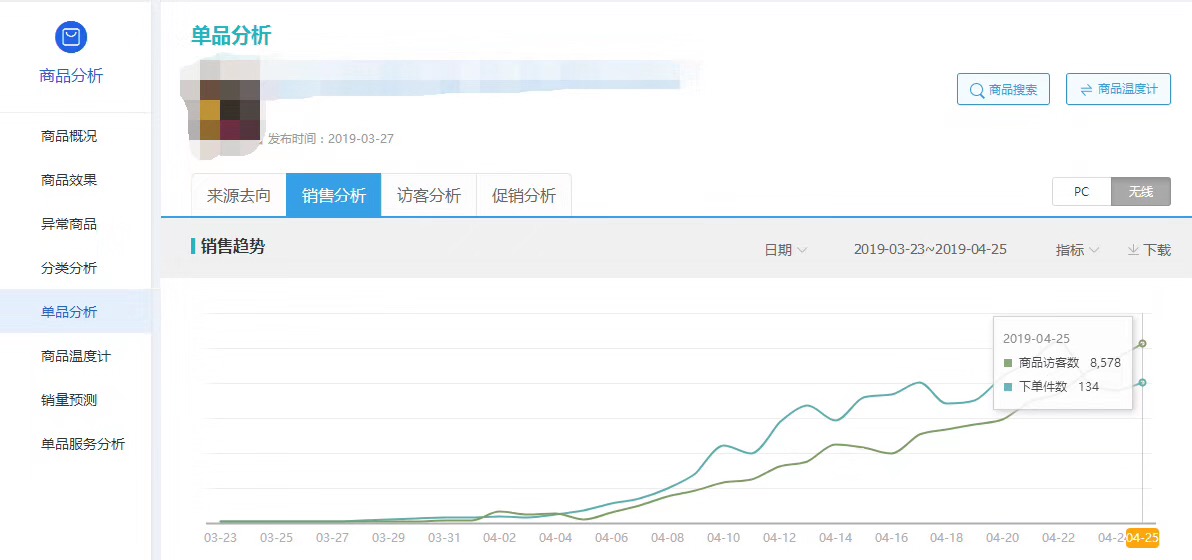Viewport: 1192px width, 560px height.
Task: Switch to the 来源去向 tab
Action: click(239, 195)
